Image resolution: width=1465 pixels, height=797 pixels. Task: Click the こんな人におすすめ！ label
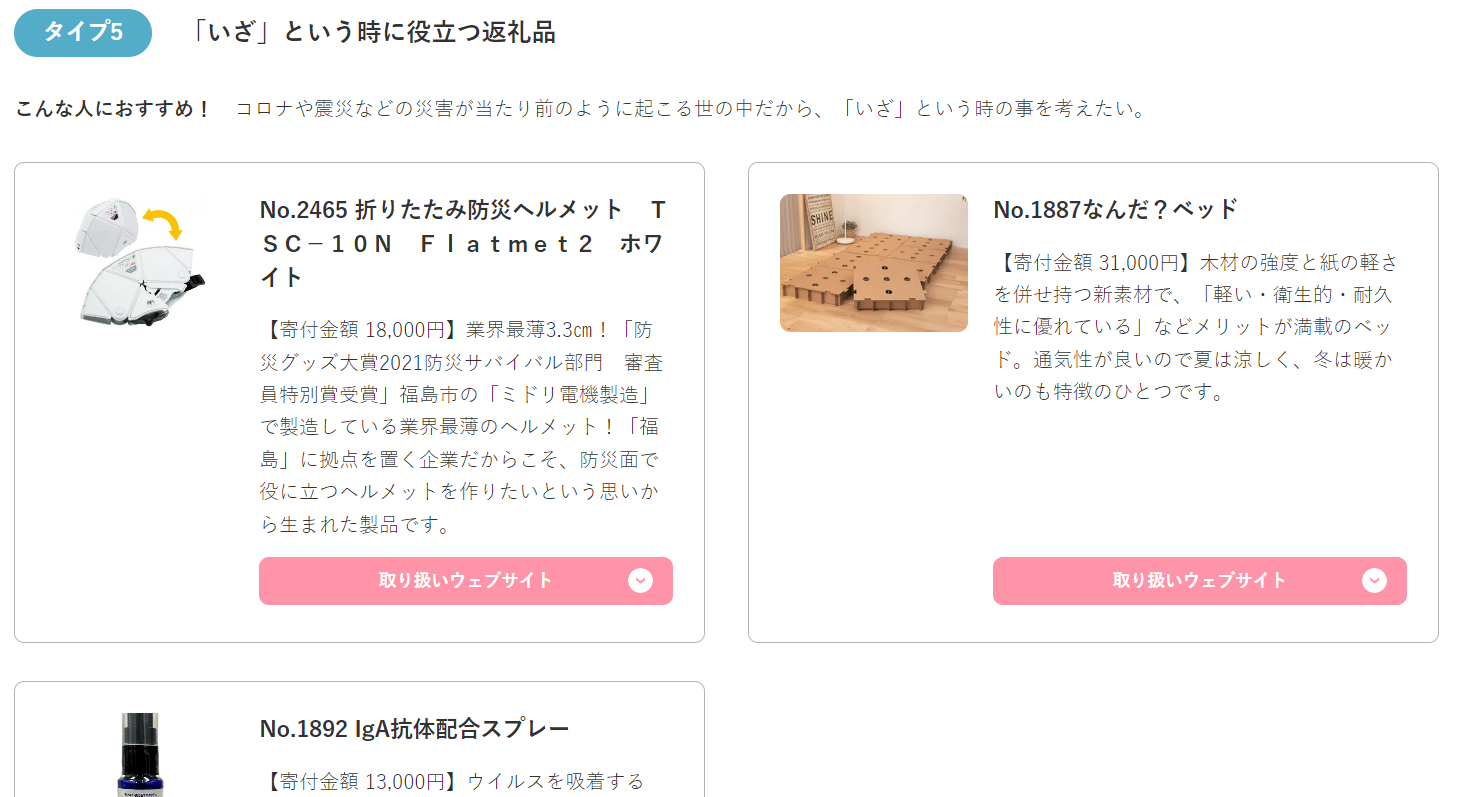click(x=113, y=108)
